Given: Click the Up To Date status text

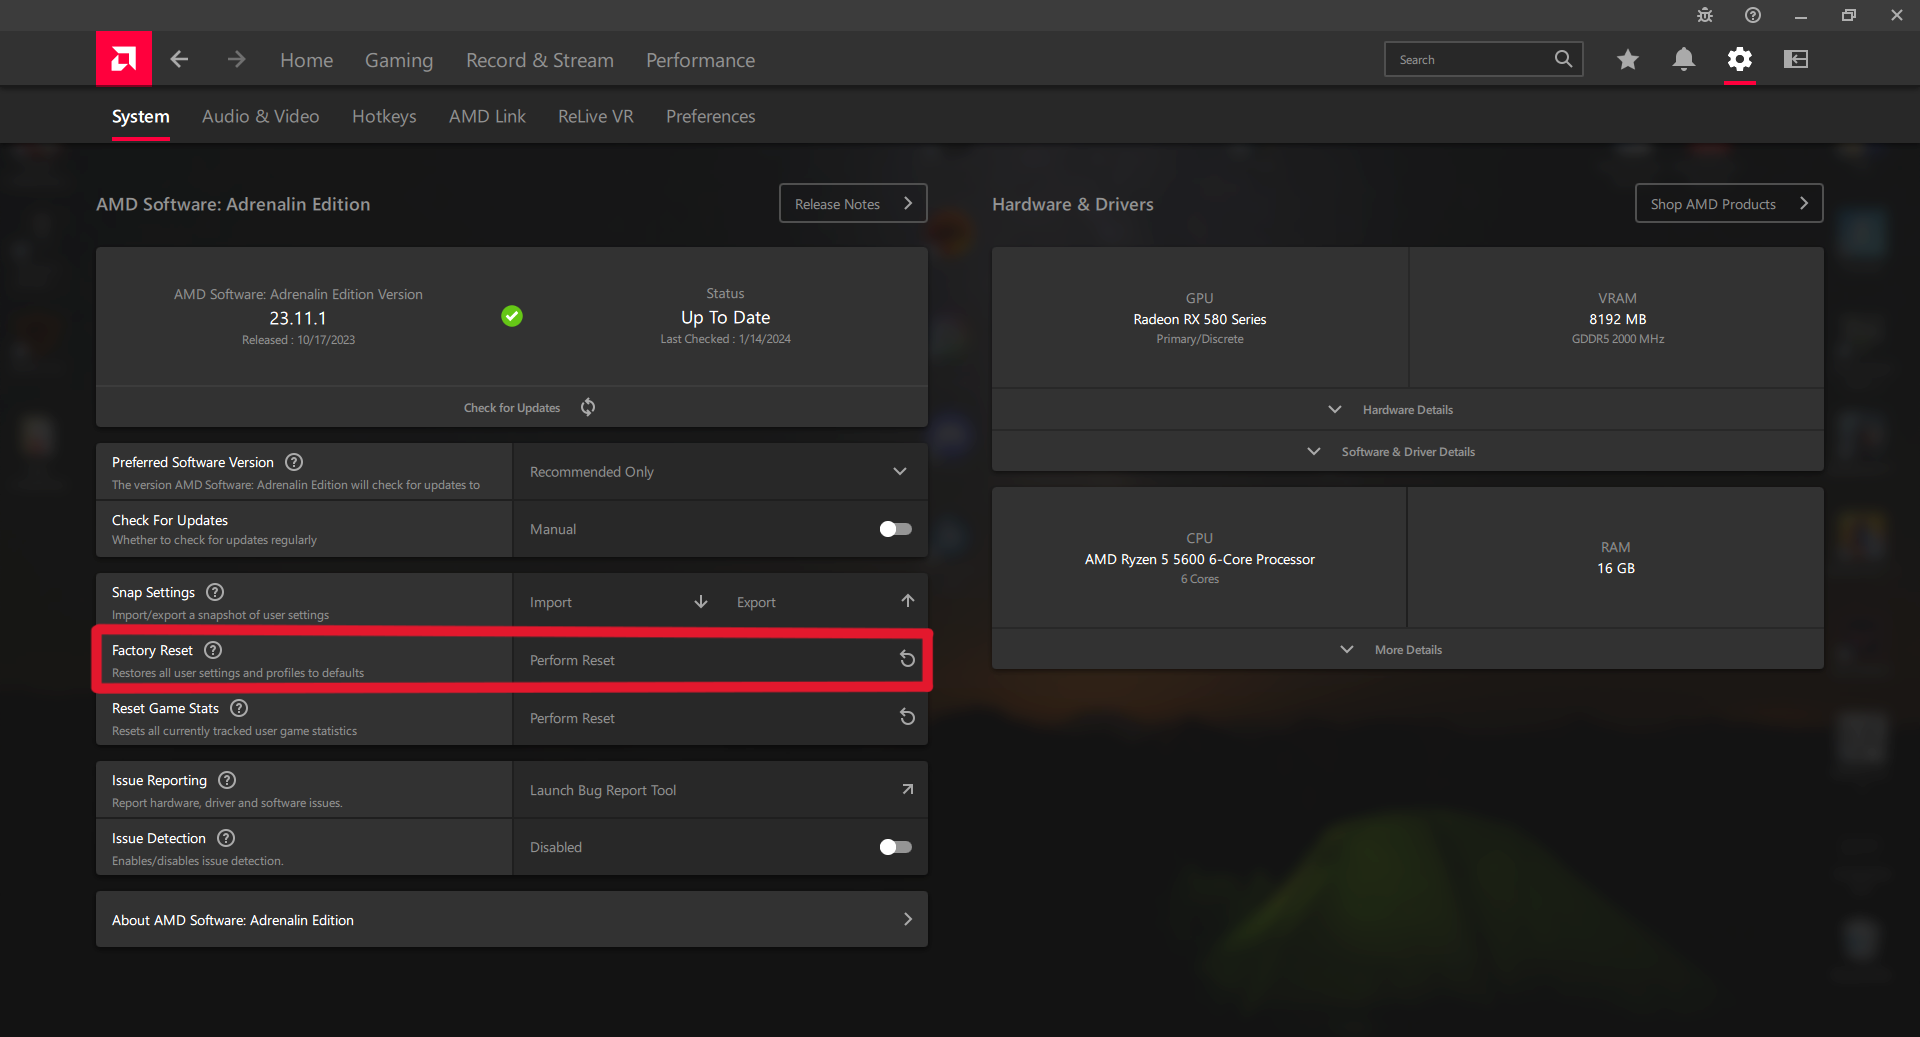Looking at the screenshot, I should 726,317.
